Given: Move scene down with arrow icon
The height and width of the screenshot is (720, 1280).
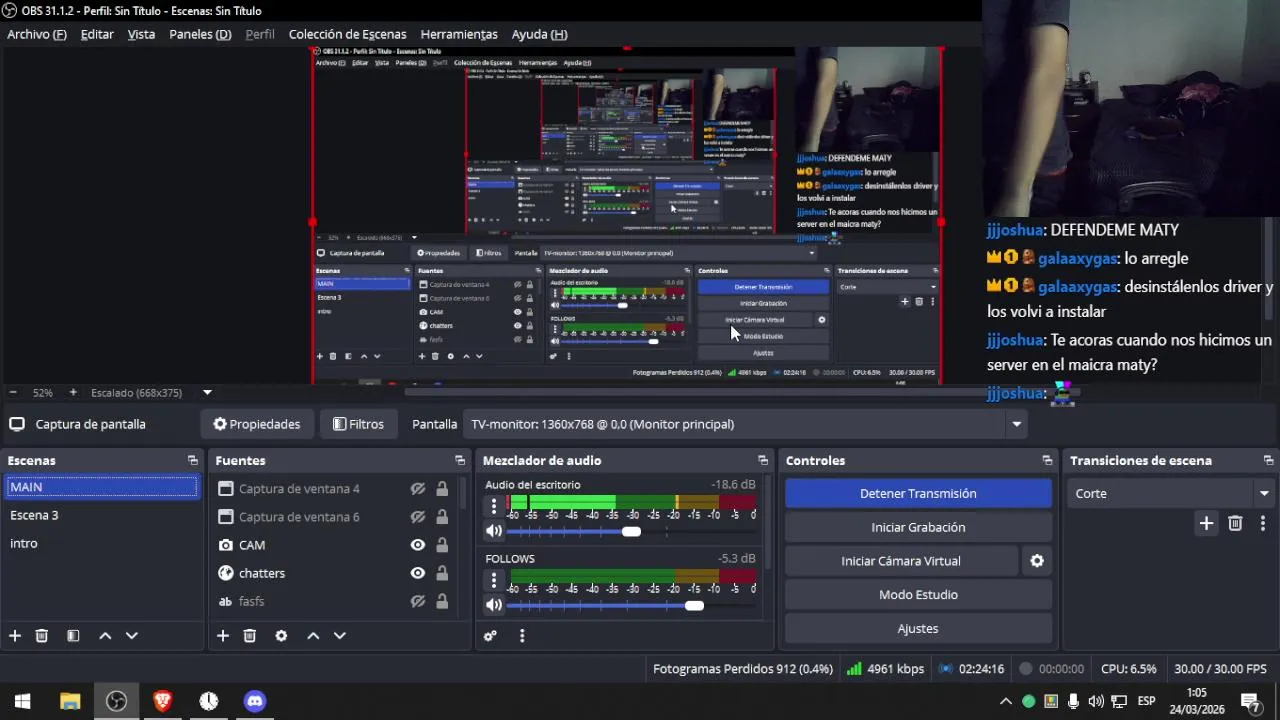Looking at the screenshot, I should point(131,636).
